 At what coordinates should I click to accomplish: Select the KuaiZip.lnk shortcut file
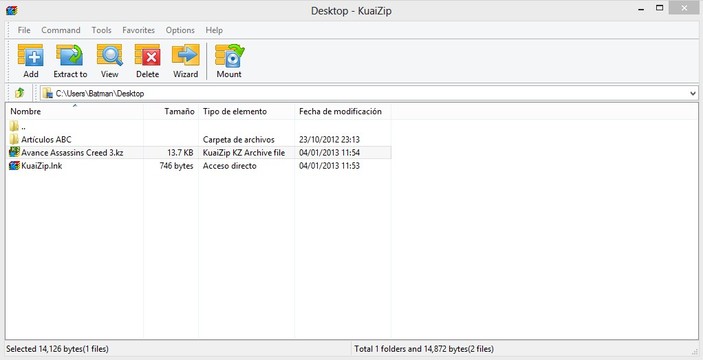(42, 166)
